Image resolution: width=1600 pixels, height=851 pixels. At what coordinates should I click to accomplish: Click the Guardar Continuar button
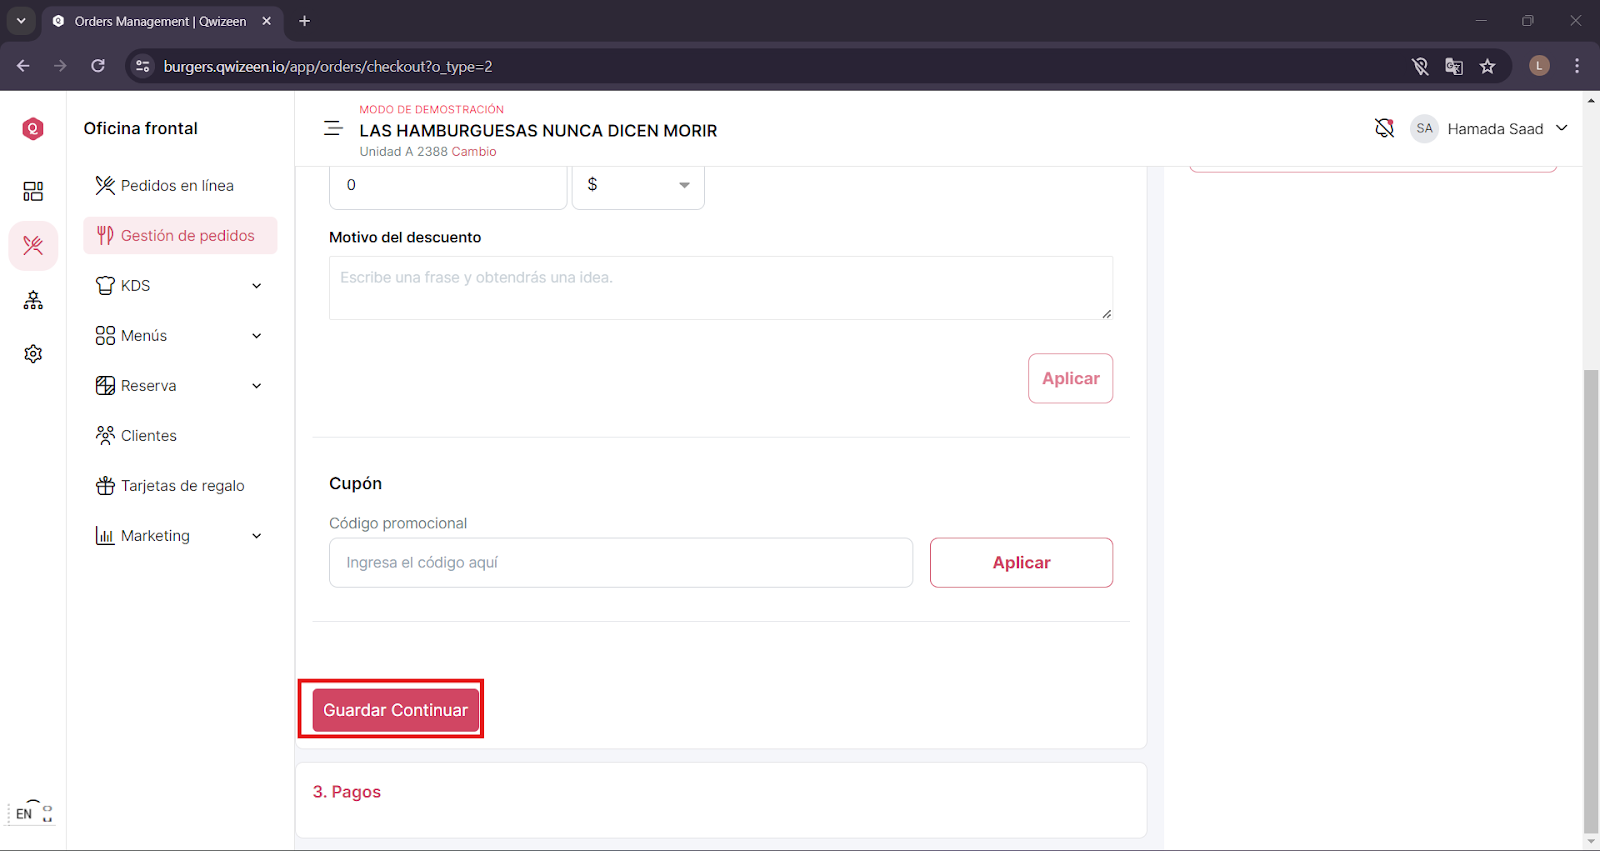[395, 710]
